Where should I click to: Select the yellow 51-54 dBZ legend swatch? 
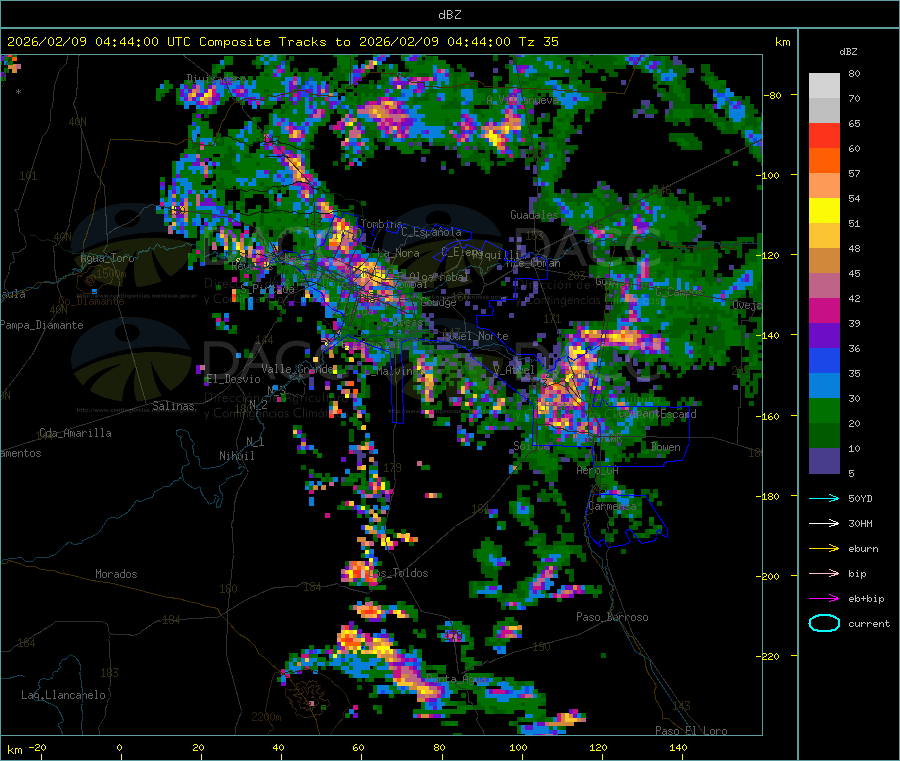coord(824,211)
